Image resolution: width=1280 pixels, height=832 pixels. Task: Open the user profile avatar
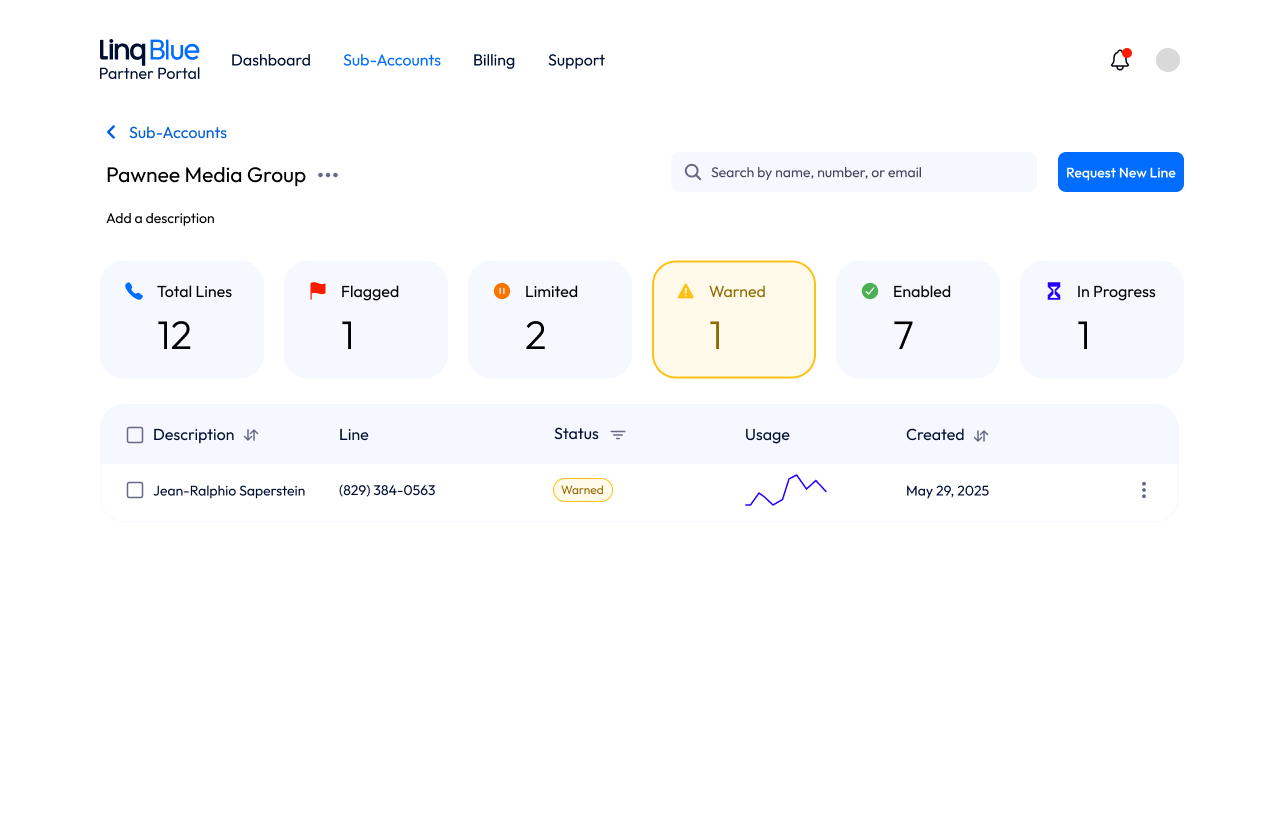coord(1168,60)
